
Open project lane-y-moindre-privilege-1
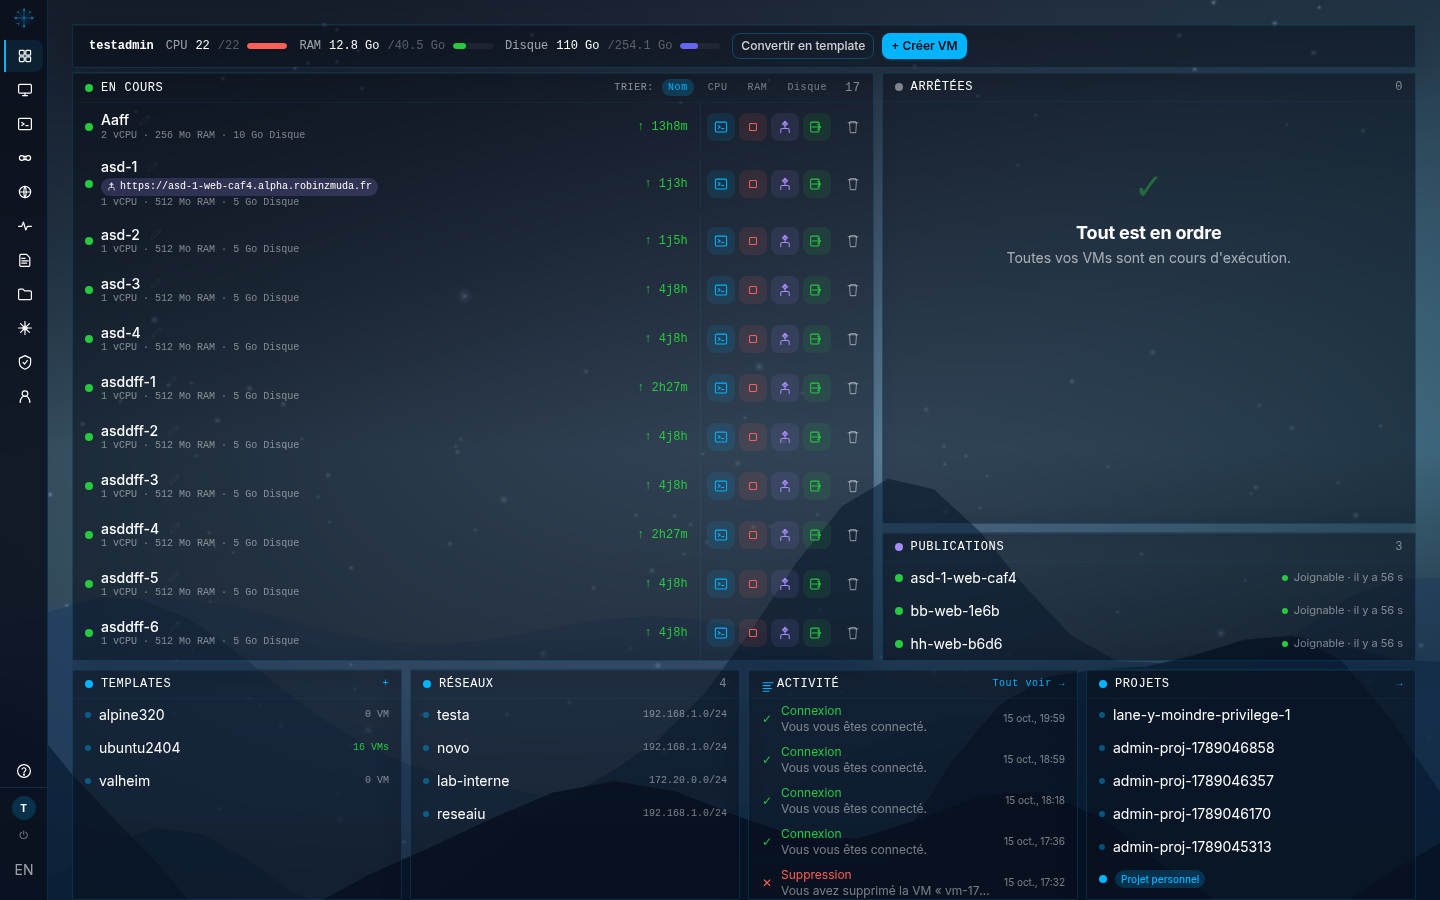coord(1250,715)
